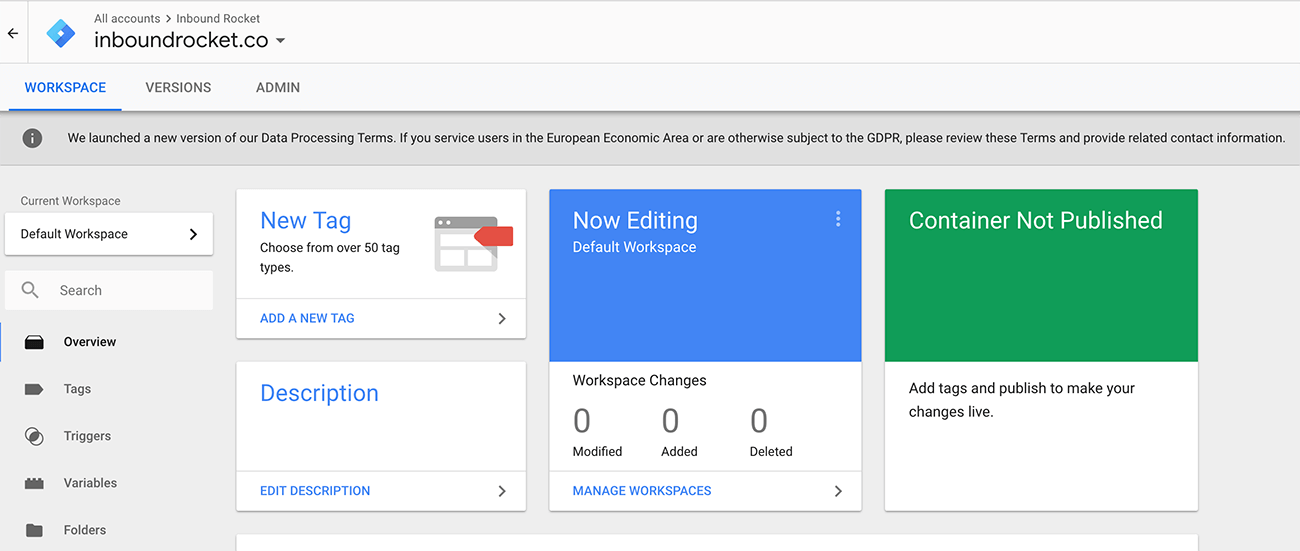Go to All accounts breadcrumb
Image resolution: width=1300 pixels, height=551 pixels.
pyautogui.click(x=127, y=18)
